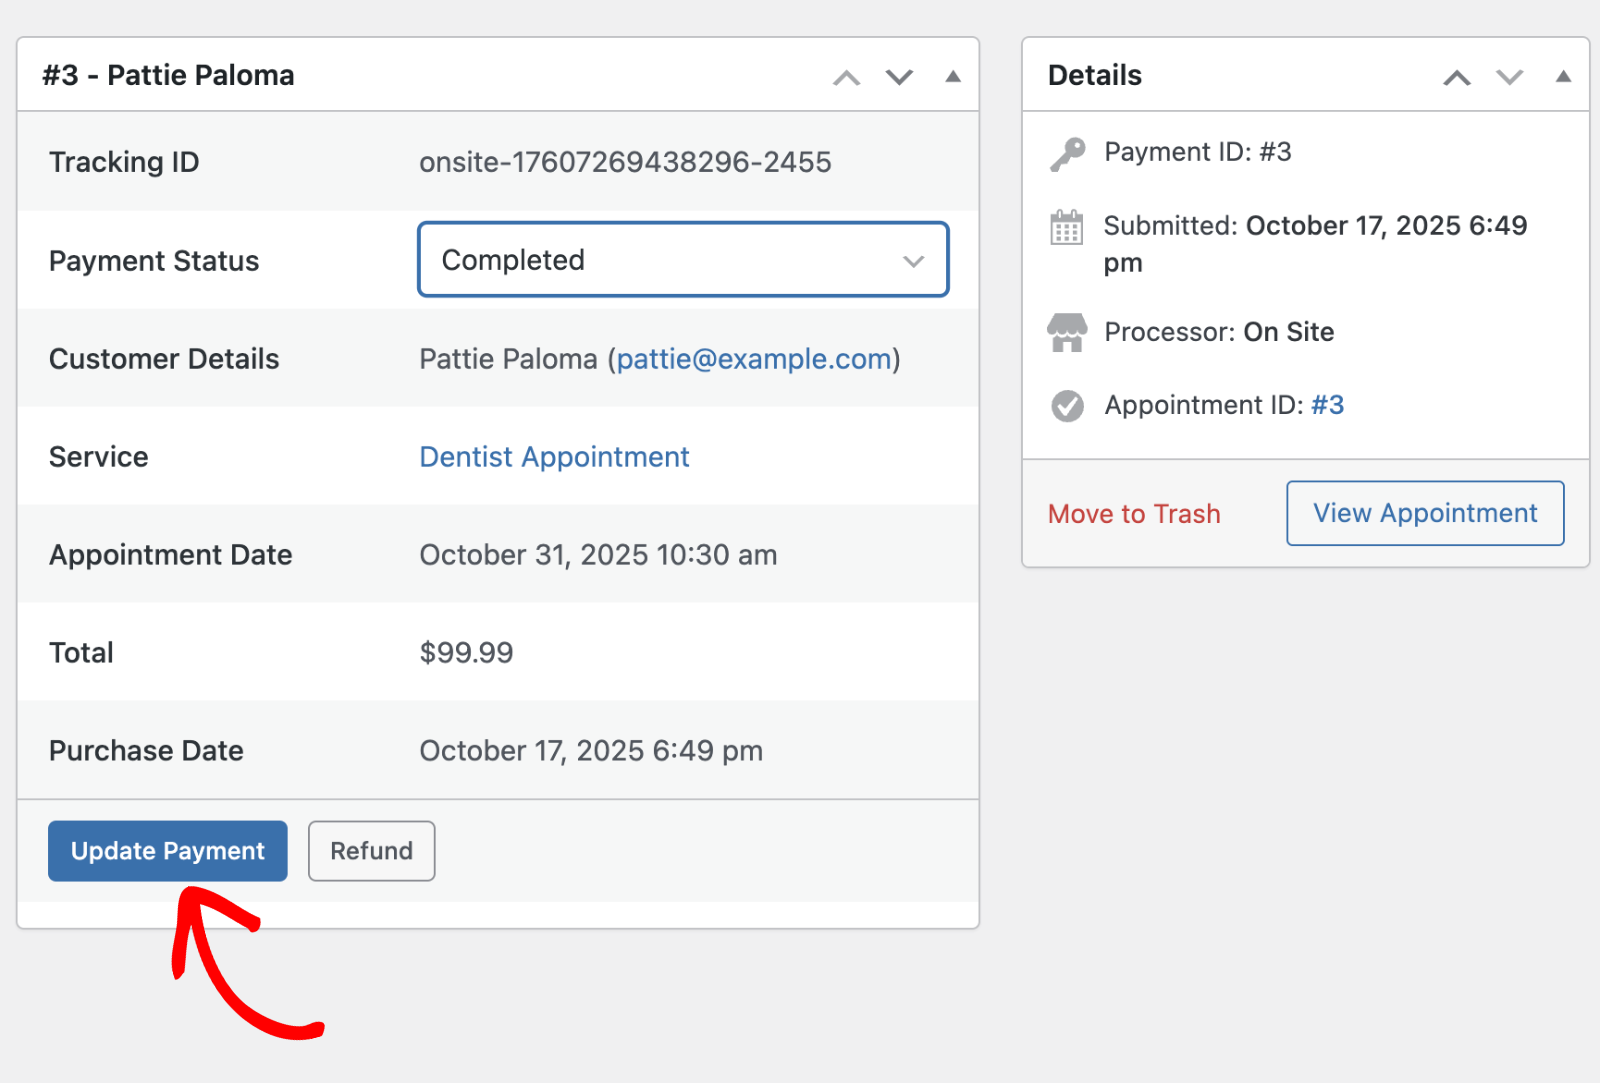1600x1083 pixels.
Task: Open the View Appointment button
Action: pos(1425,513)
